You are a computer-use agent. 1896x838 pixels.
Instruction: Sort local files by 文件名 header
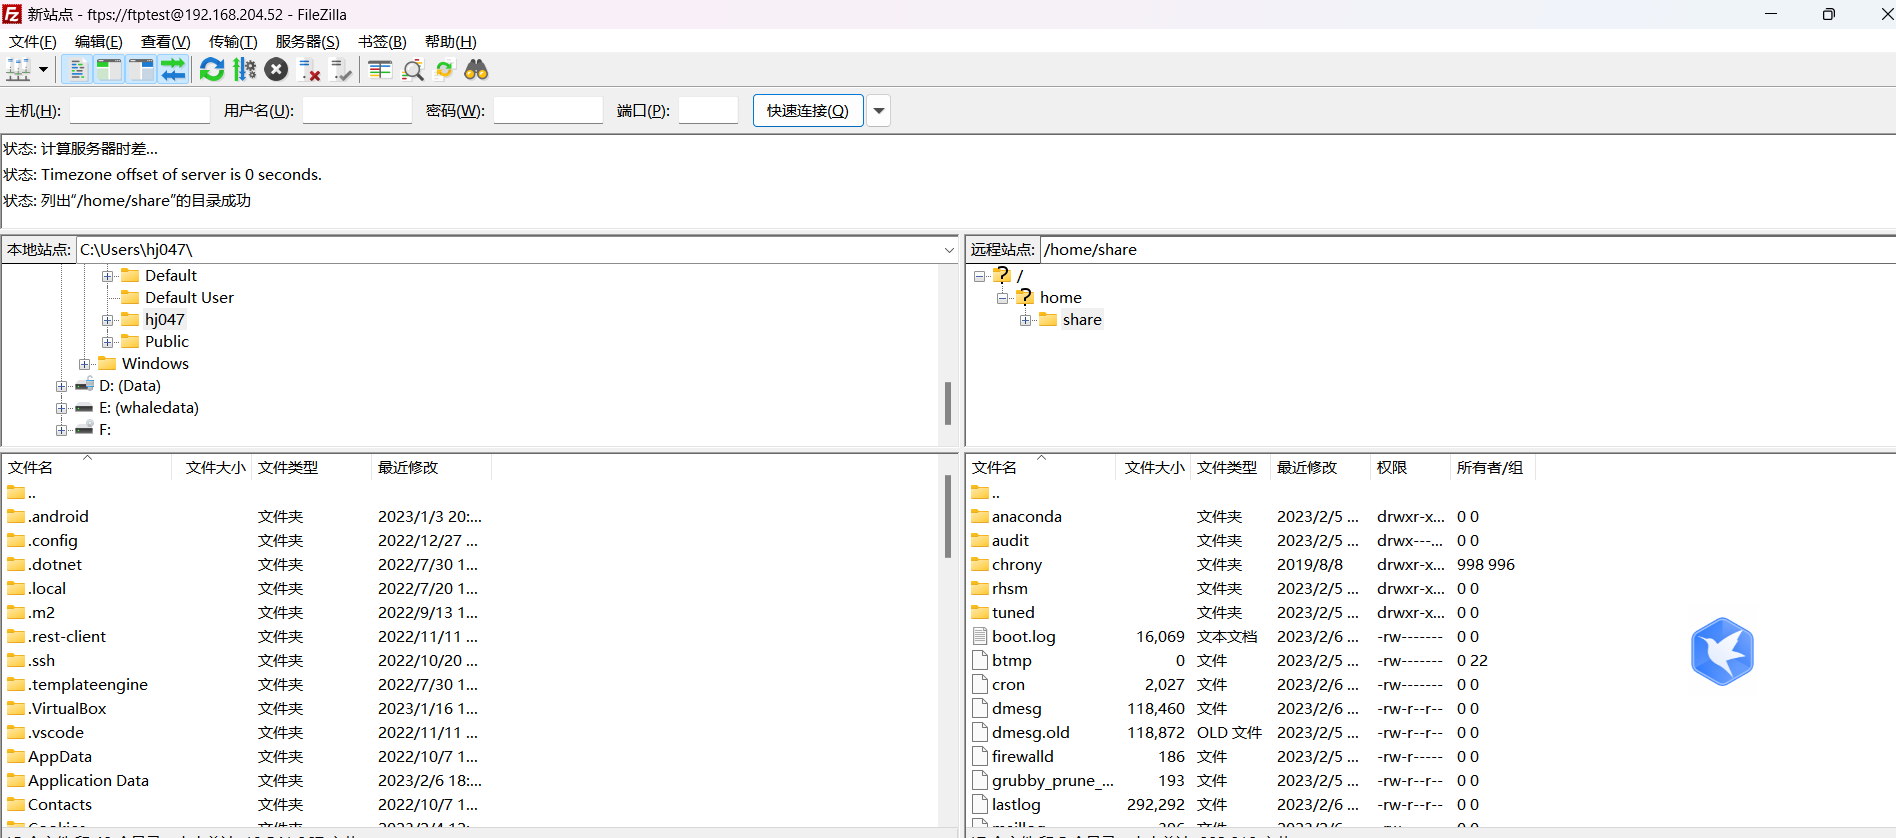point(88,468)
